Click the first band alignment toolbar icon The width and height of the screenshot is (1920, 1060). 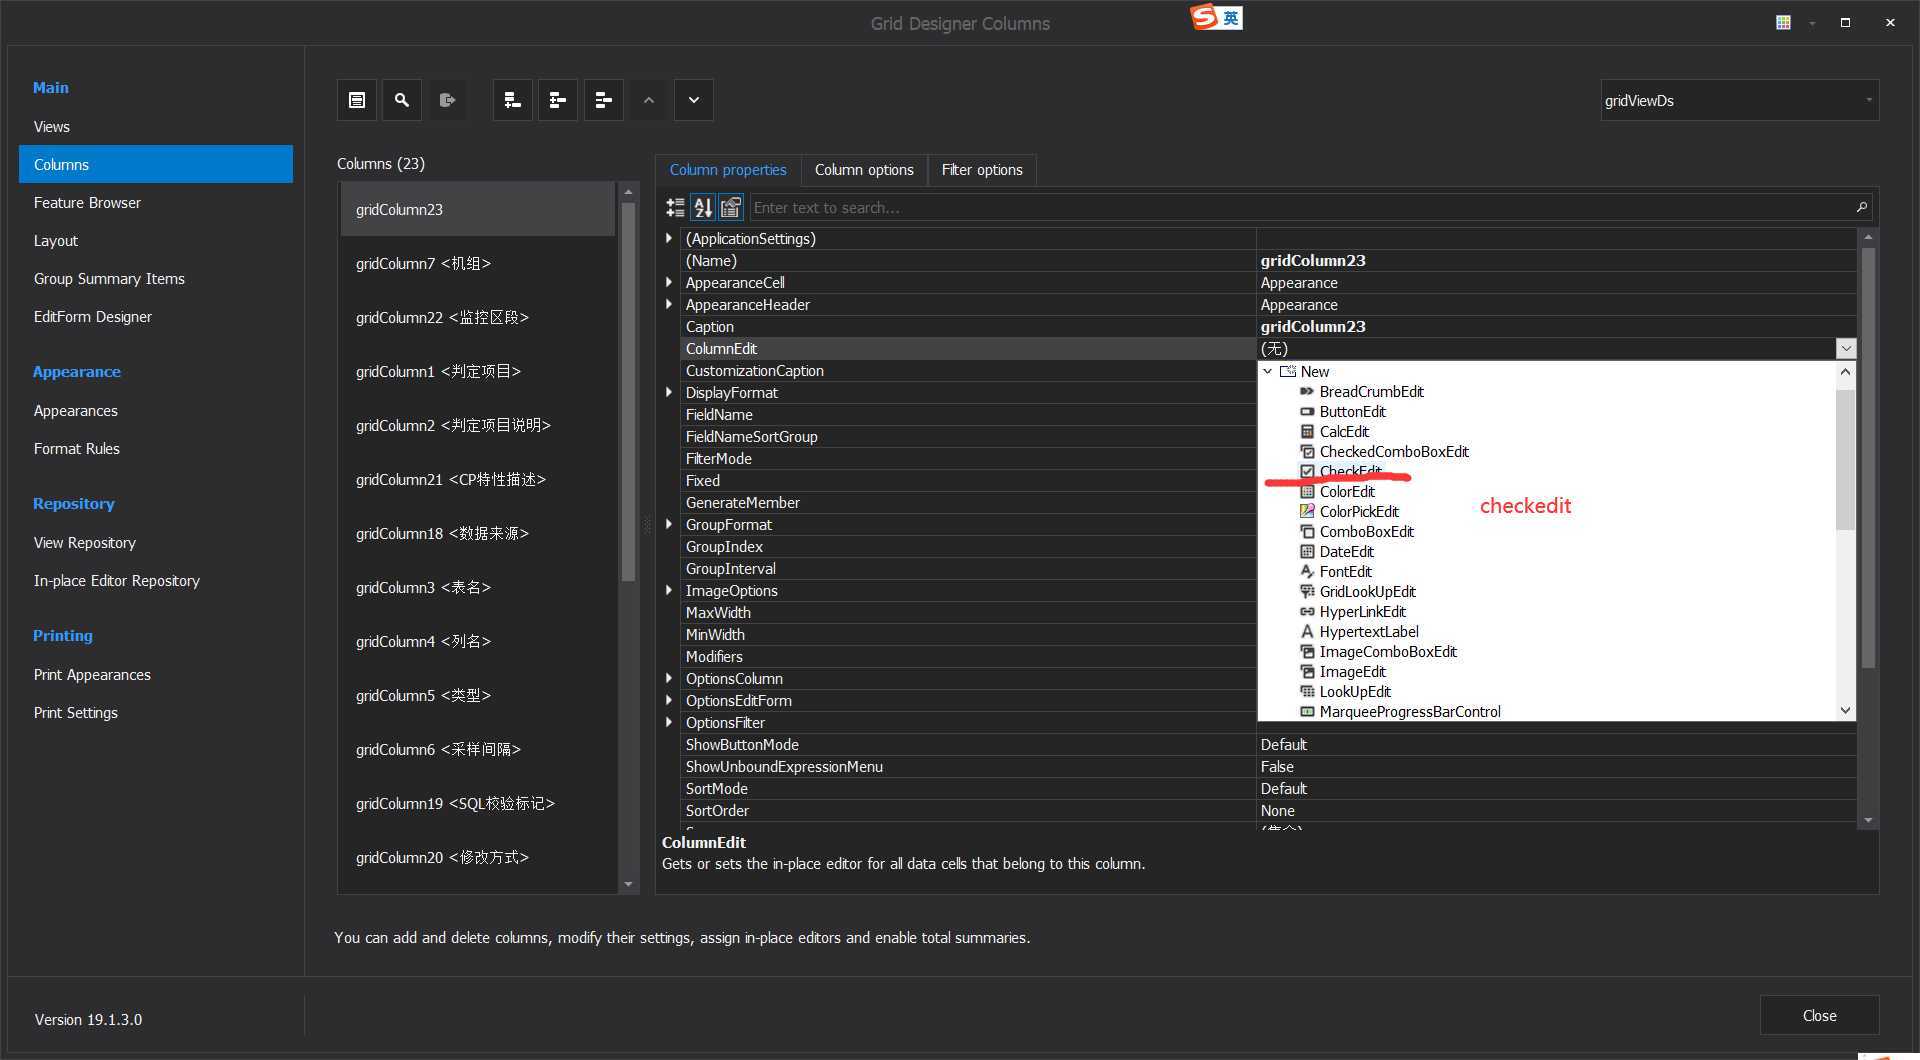point(512,100)
